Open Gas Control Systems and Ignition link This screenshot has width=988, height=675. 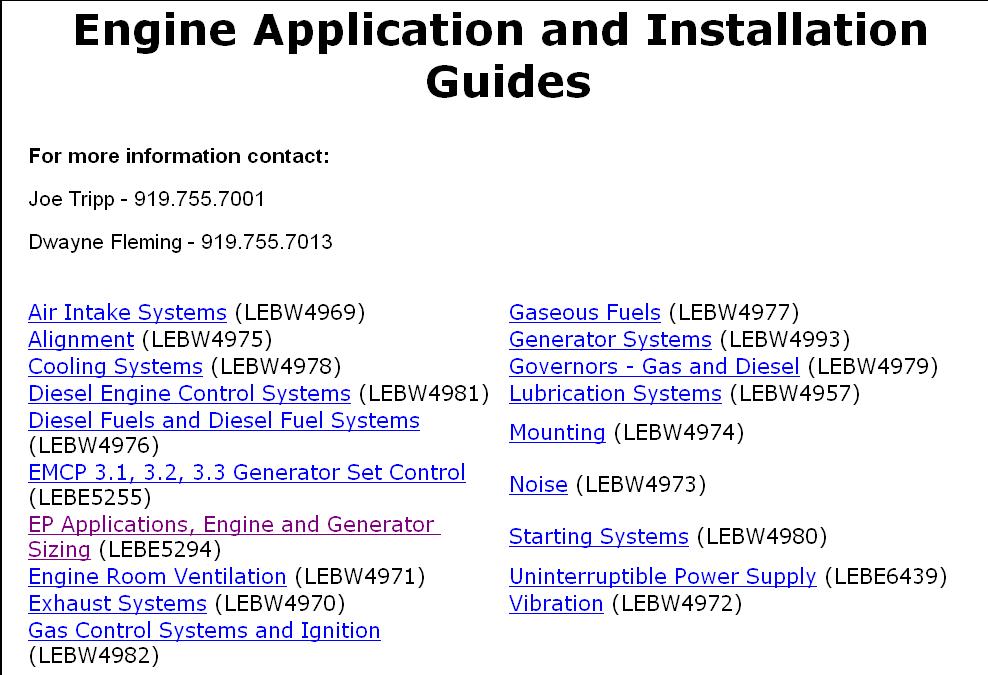(204, 631)
